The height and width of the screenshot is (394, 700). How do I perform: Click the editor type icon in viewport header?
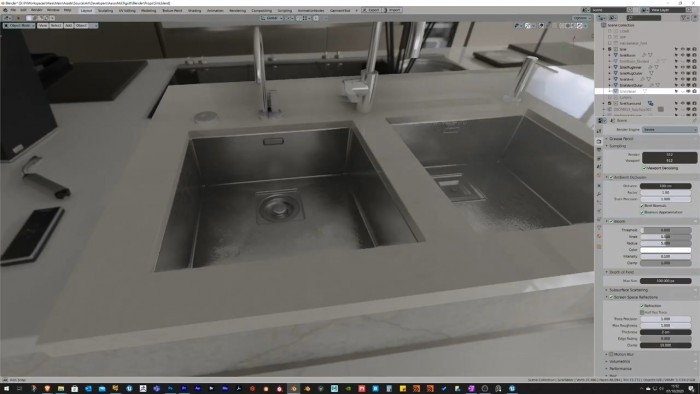click(x=8, y=18)
